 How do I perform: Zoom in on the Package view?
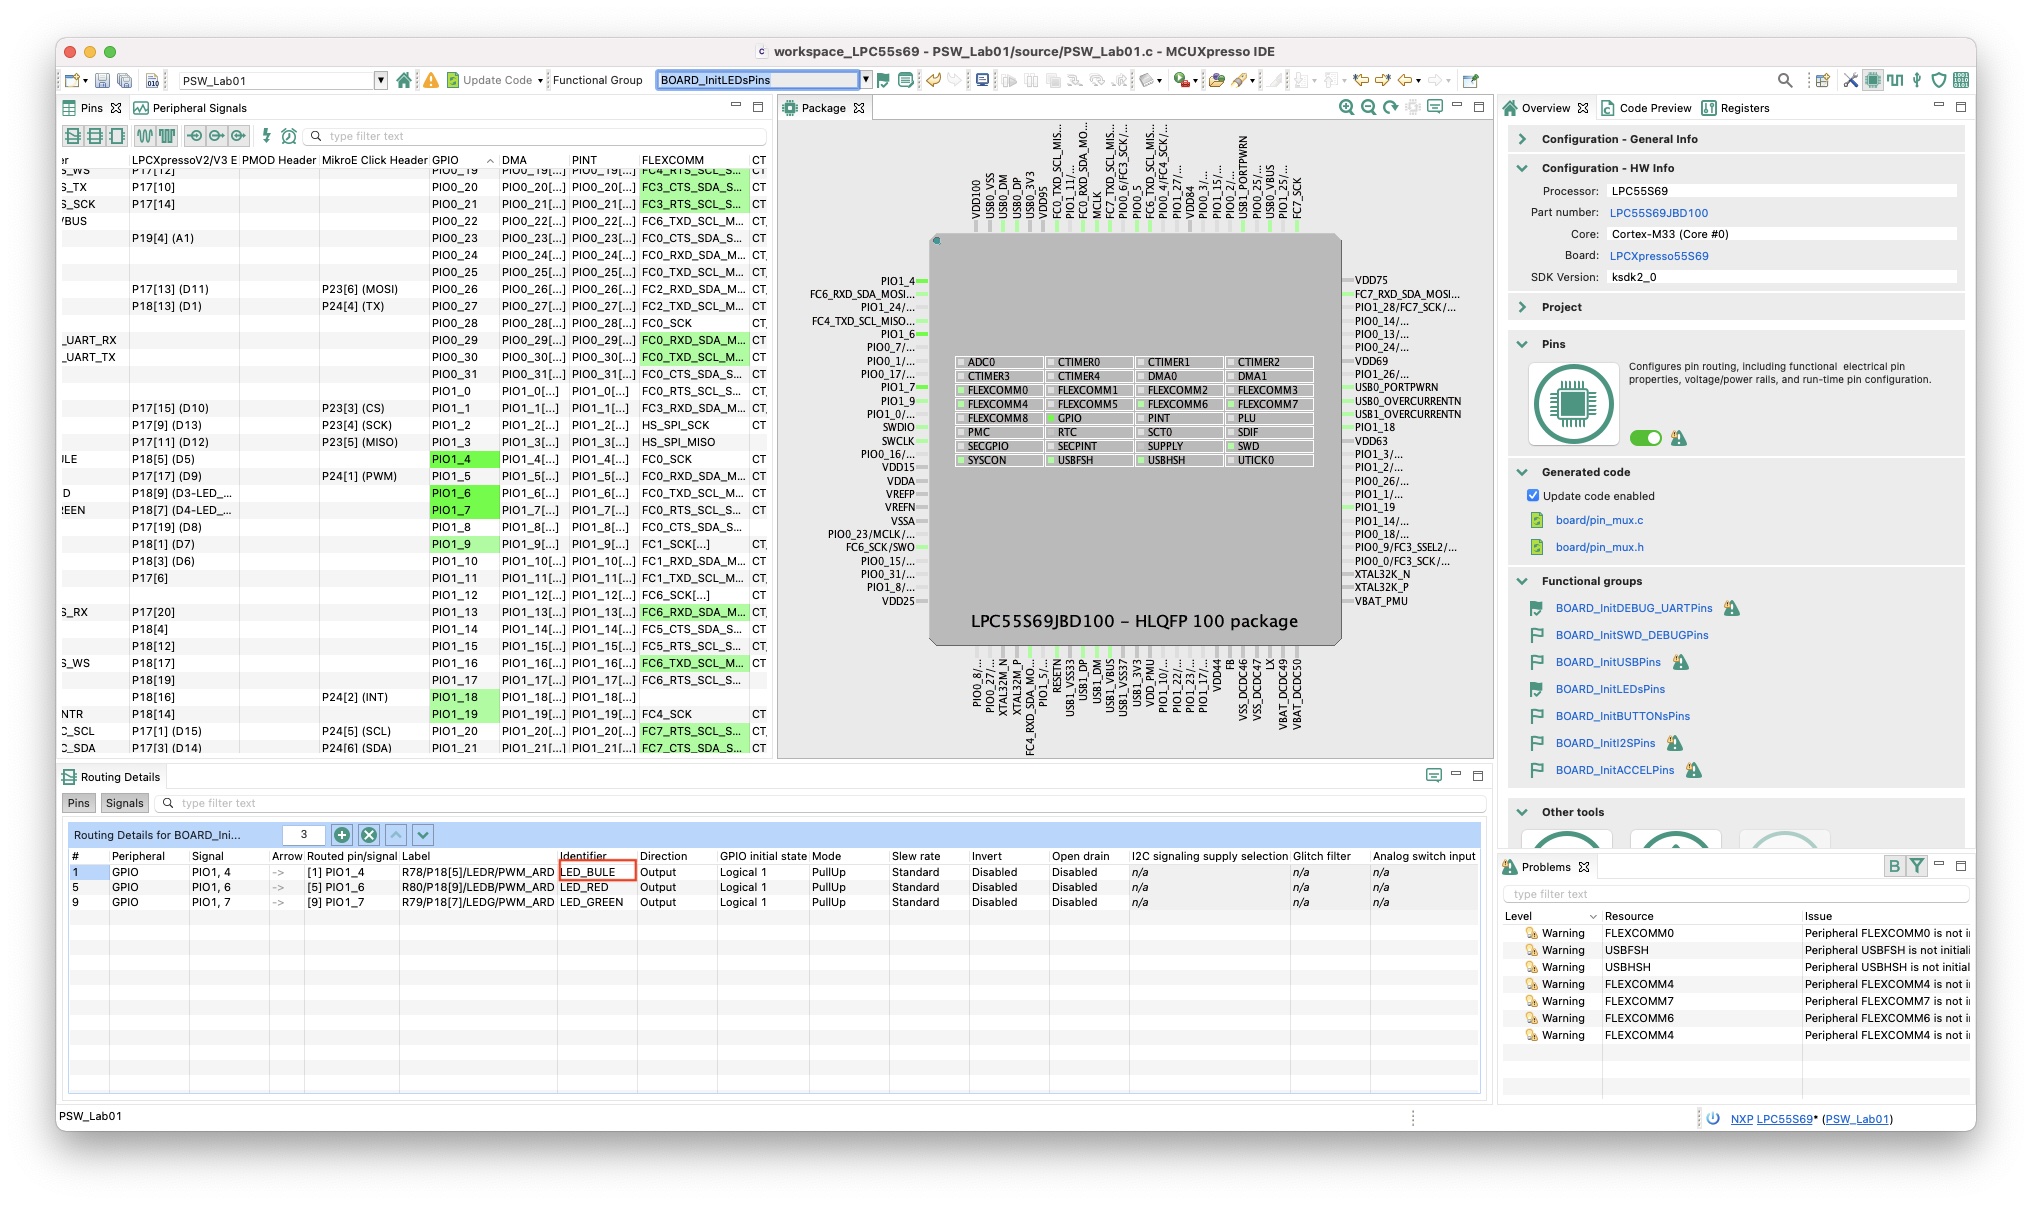tap(1346, 107)
